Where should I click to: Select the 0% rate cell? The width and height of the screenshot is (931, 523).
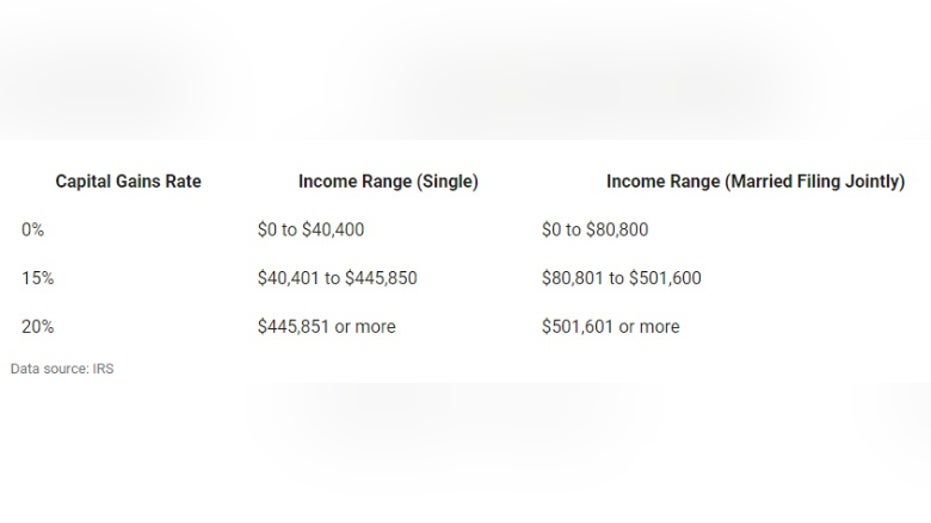(x=33, y=230)
